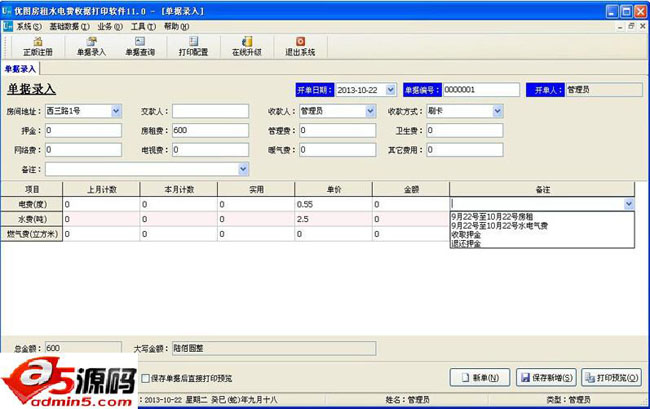The width and height of the screenshot is (650, 409).
Task: Click the 管理费 input field
Action: pyautogui.click(x=337, y=131)
